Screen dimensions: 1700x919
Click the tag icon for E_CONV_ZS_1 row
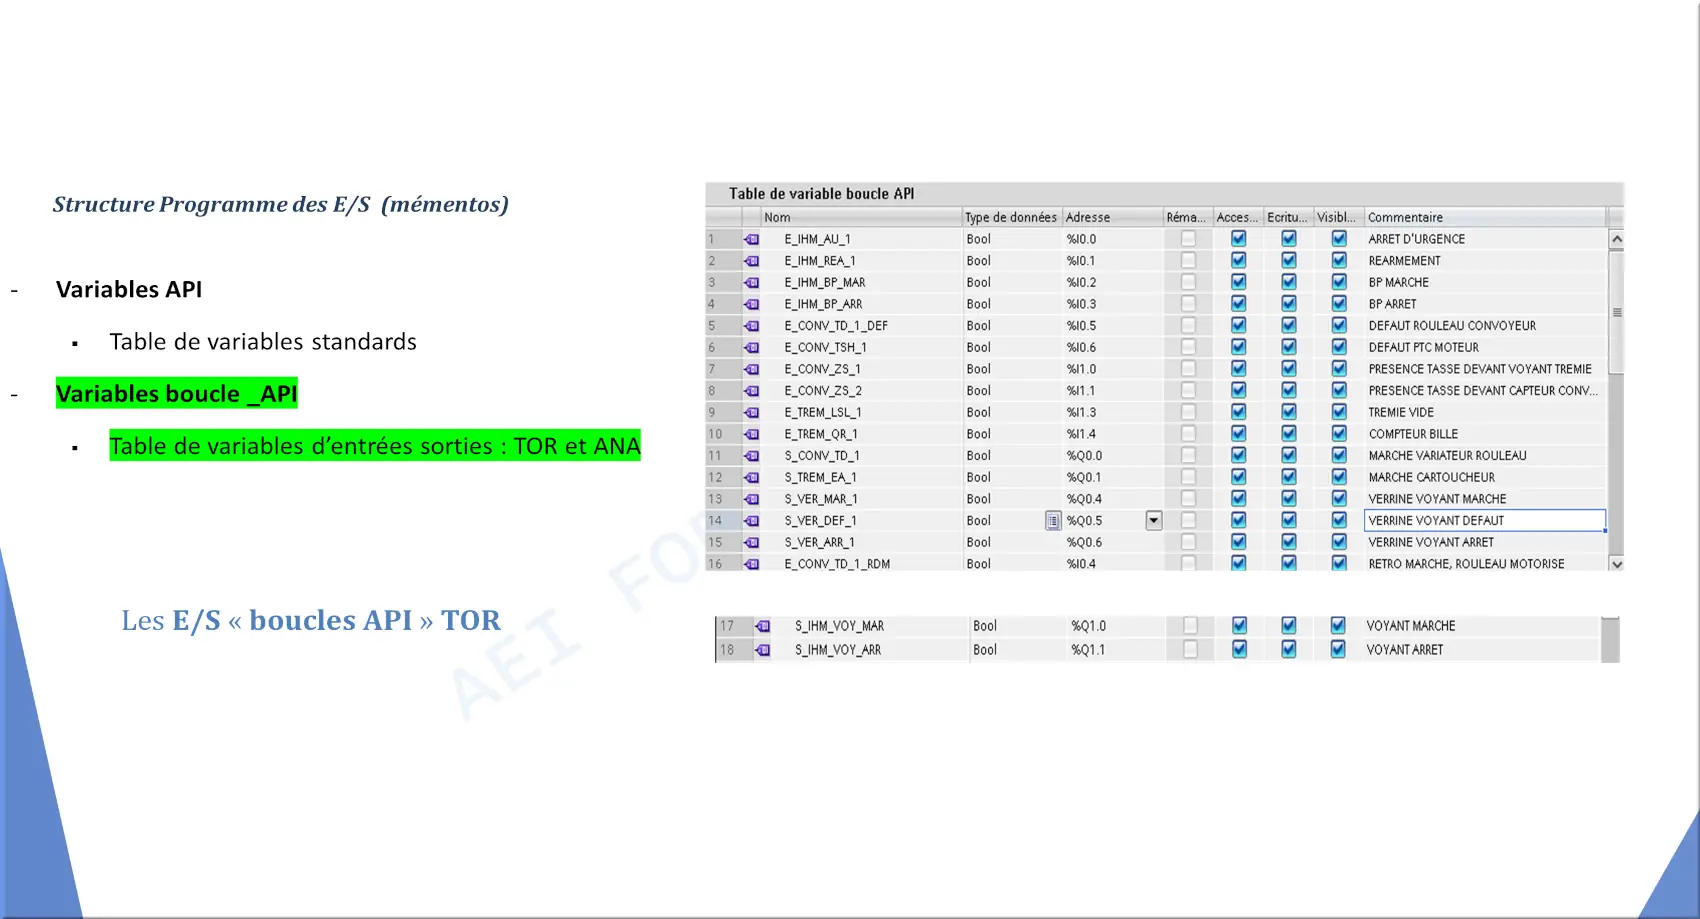coord(751,369)
